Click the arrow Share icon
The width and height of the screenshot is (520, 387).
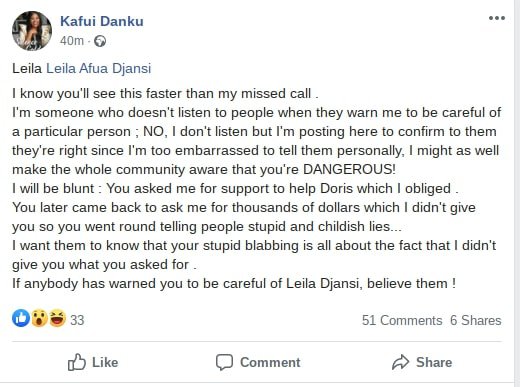point(401,362)
